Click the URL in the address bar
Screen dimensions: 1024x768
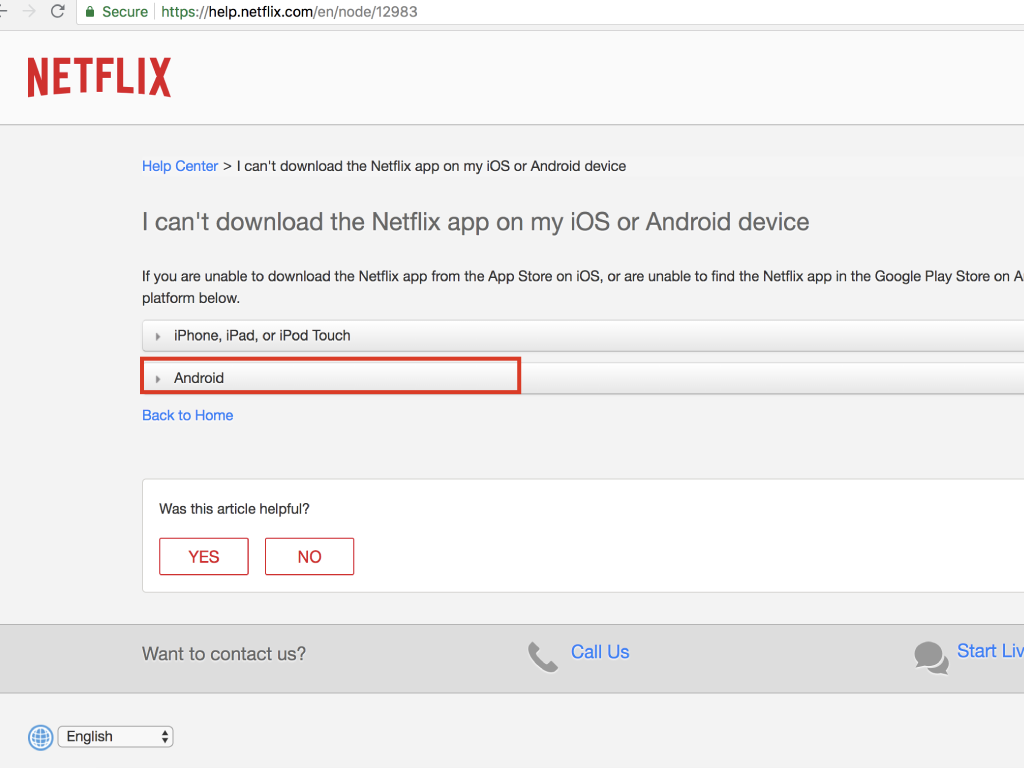tap(289, 12)
